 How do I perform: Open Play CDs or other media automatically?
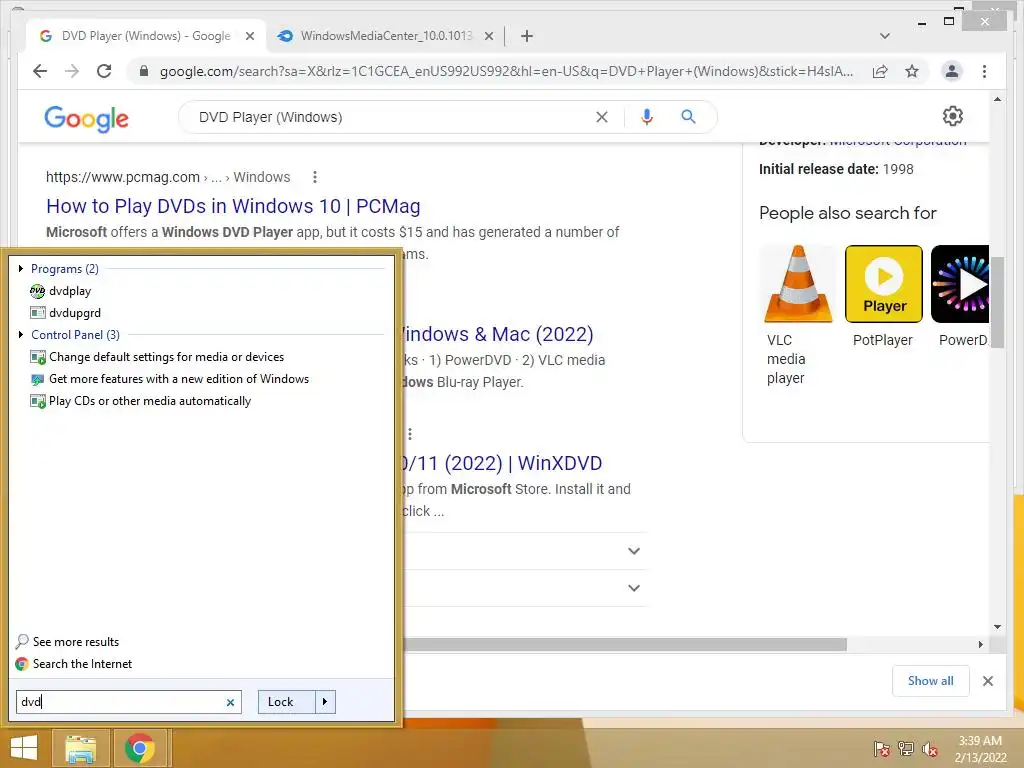pos(140,401)
